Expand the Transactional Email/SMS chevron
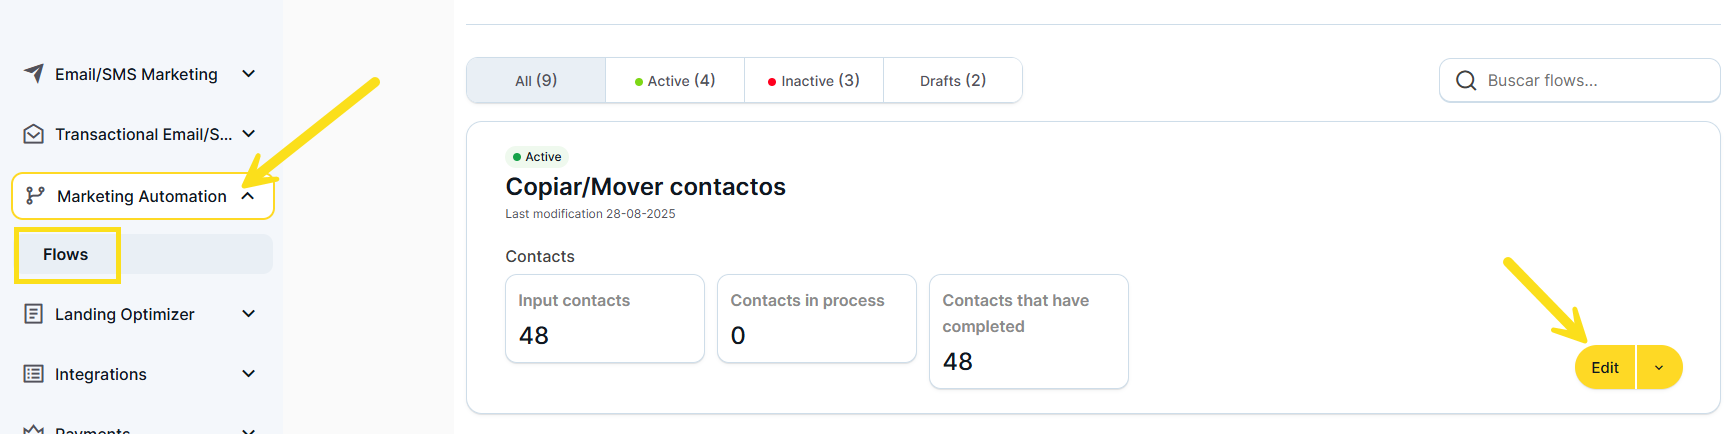This screenshot has width=1726, height=434. click(x=249, y=134)
